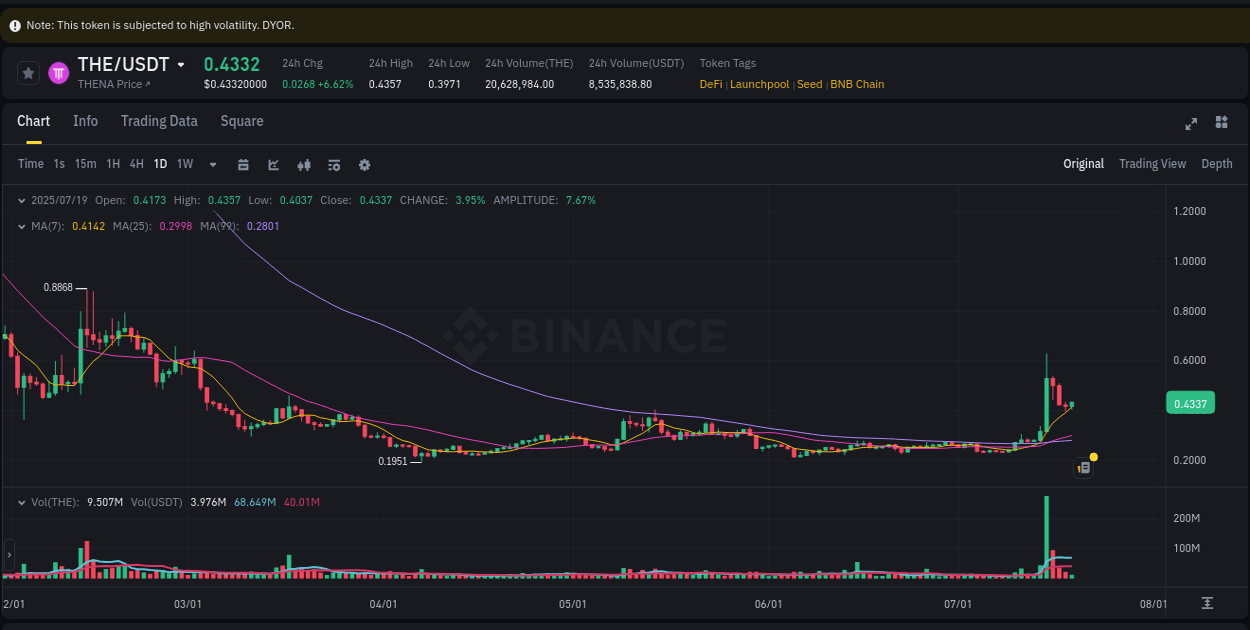Collapse the MA indicators row

pos(22,227)
